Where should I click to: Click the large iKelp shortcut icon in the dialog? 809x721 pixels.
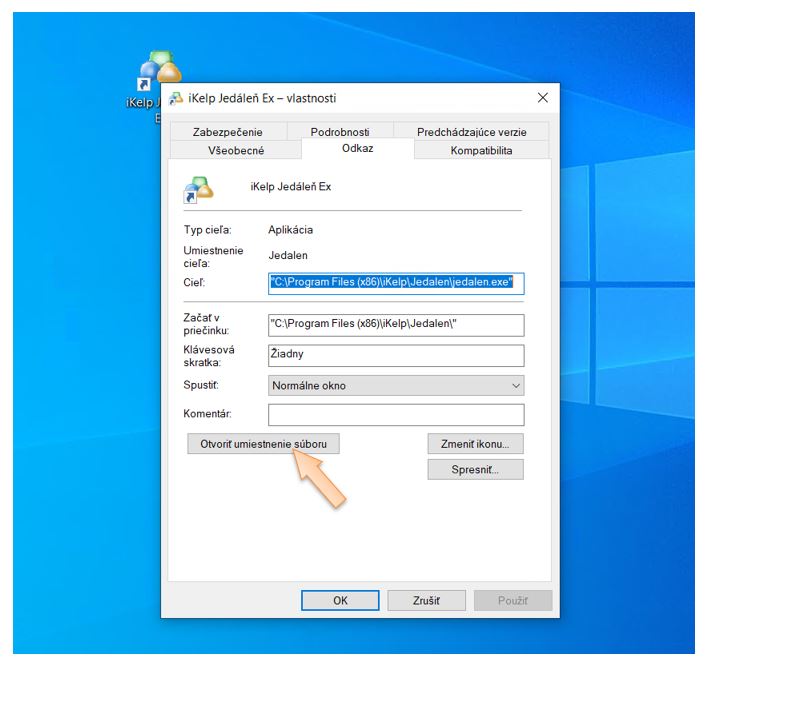point(198,188)
